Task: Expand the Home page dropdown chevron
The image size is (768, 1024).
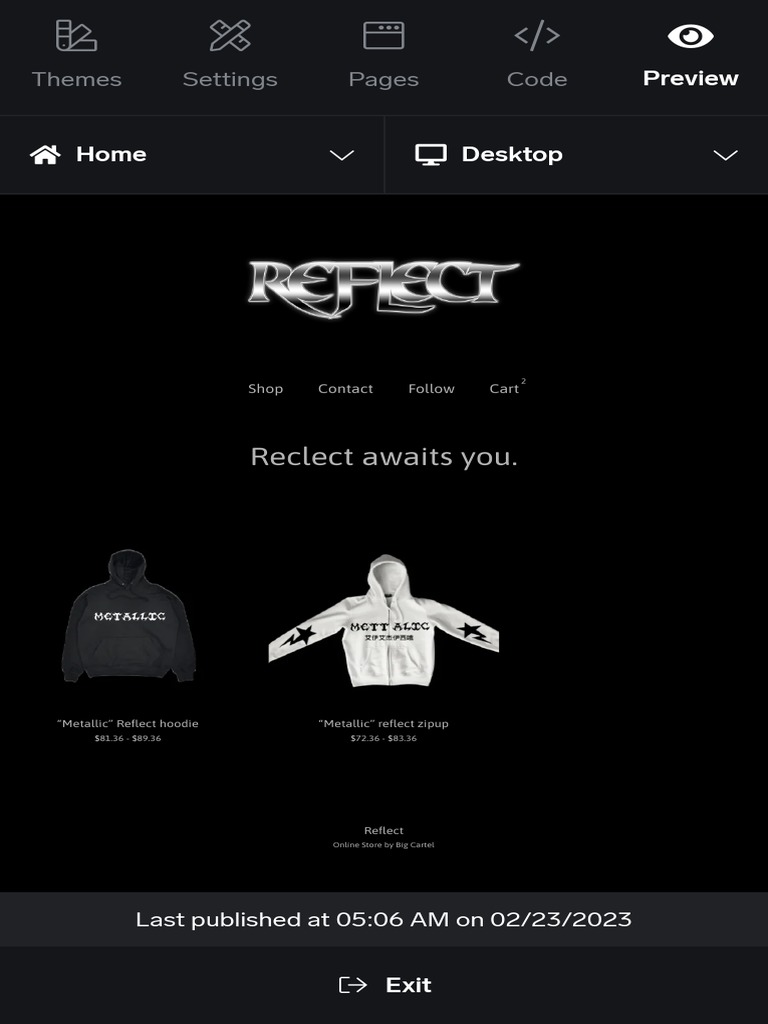Action: [x=342, y=155]
